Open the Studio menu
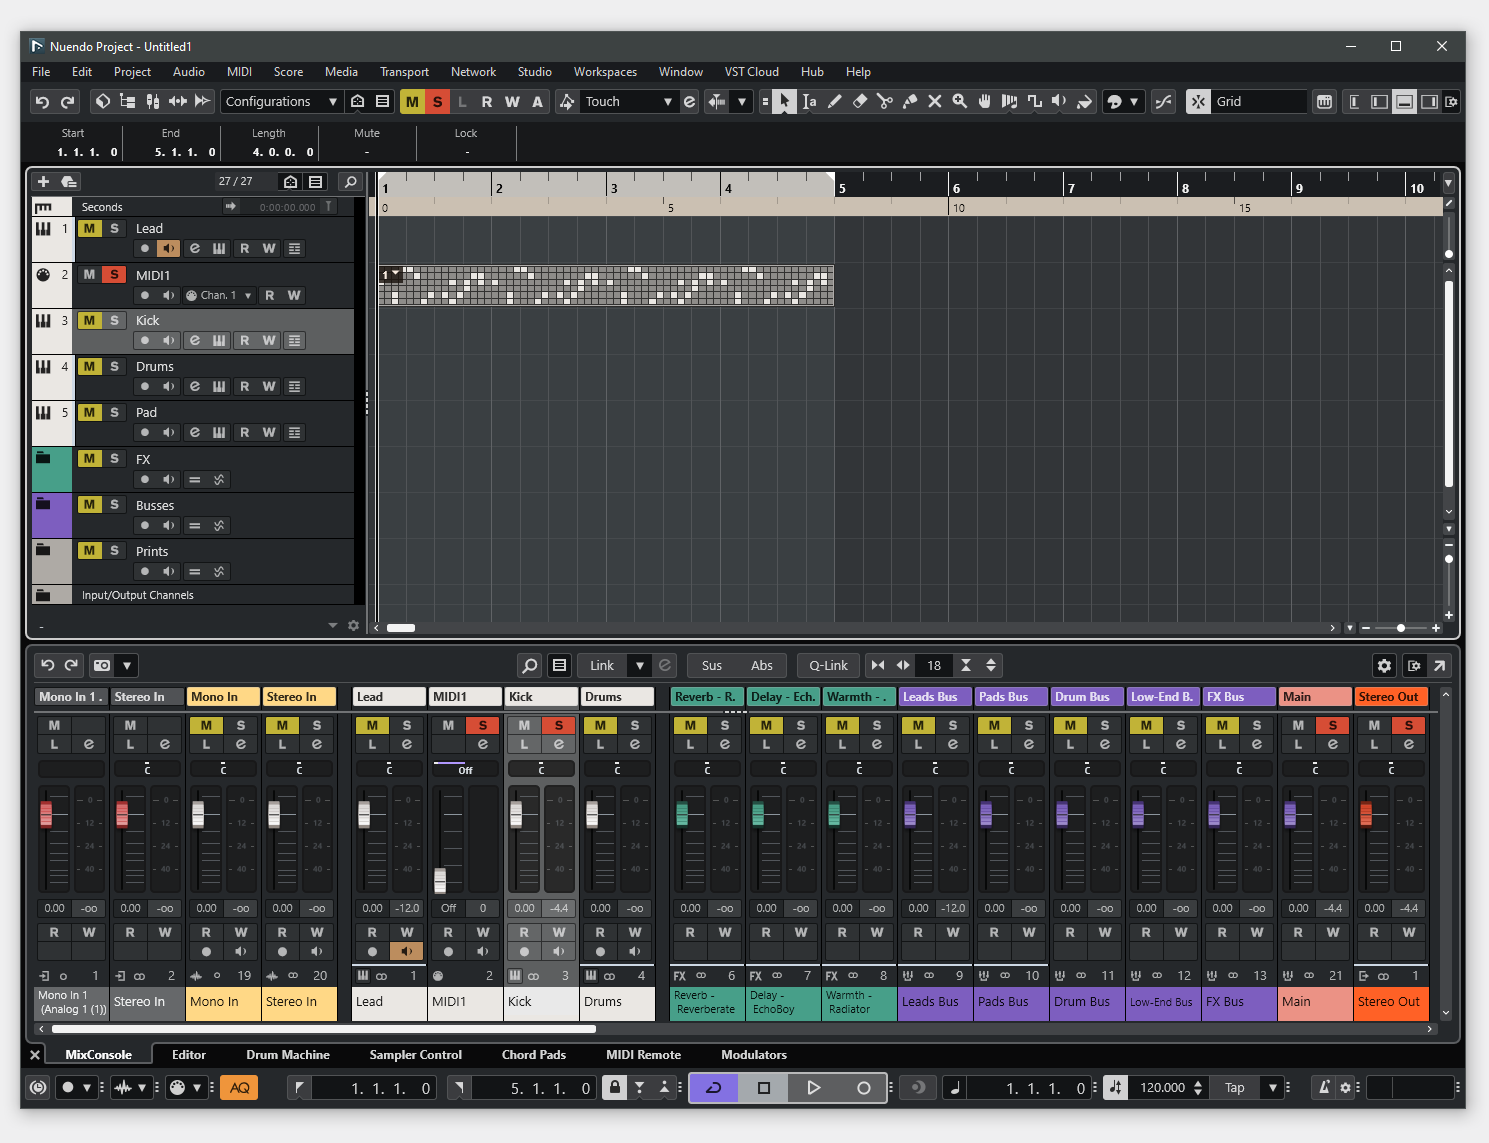Viewport: 1489px width, 1143px height. tap(535, 72)
